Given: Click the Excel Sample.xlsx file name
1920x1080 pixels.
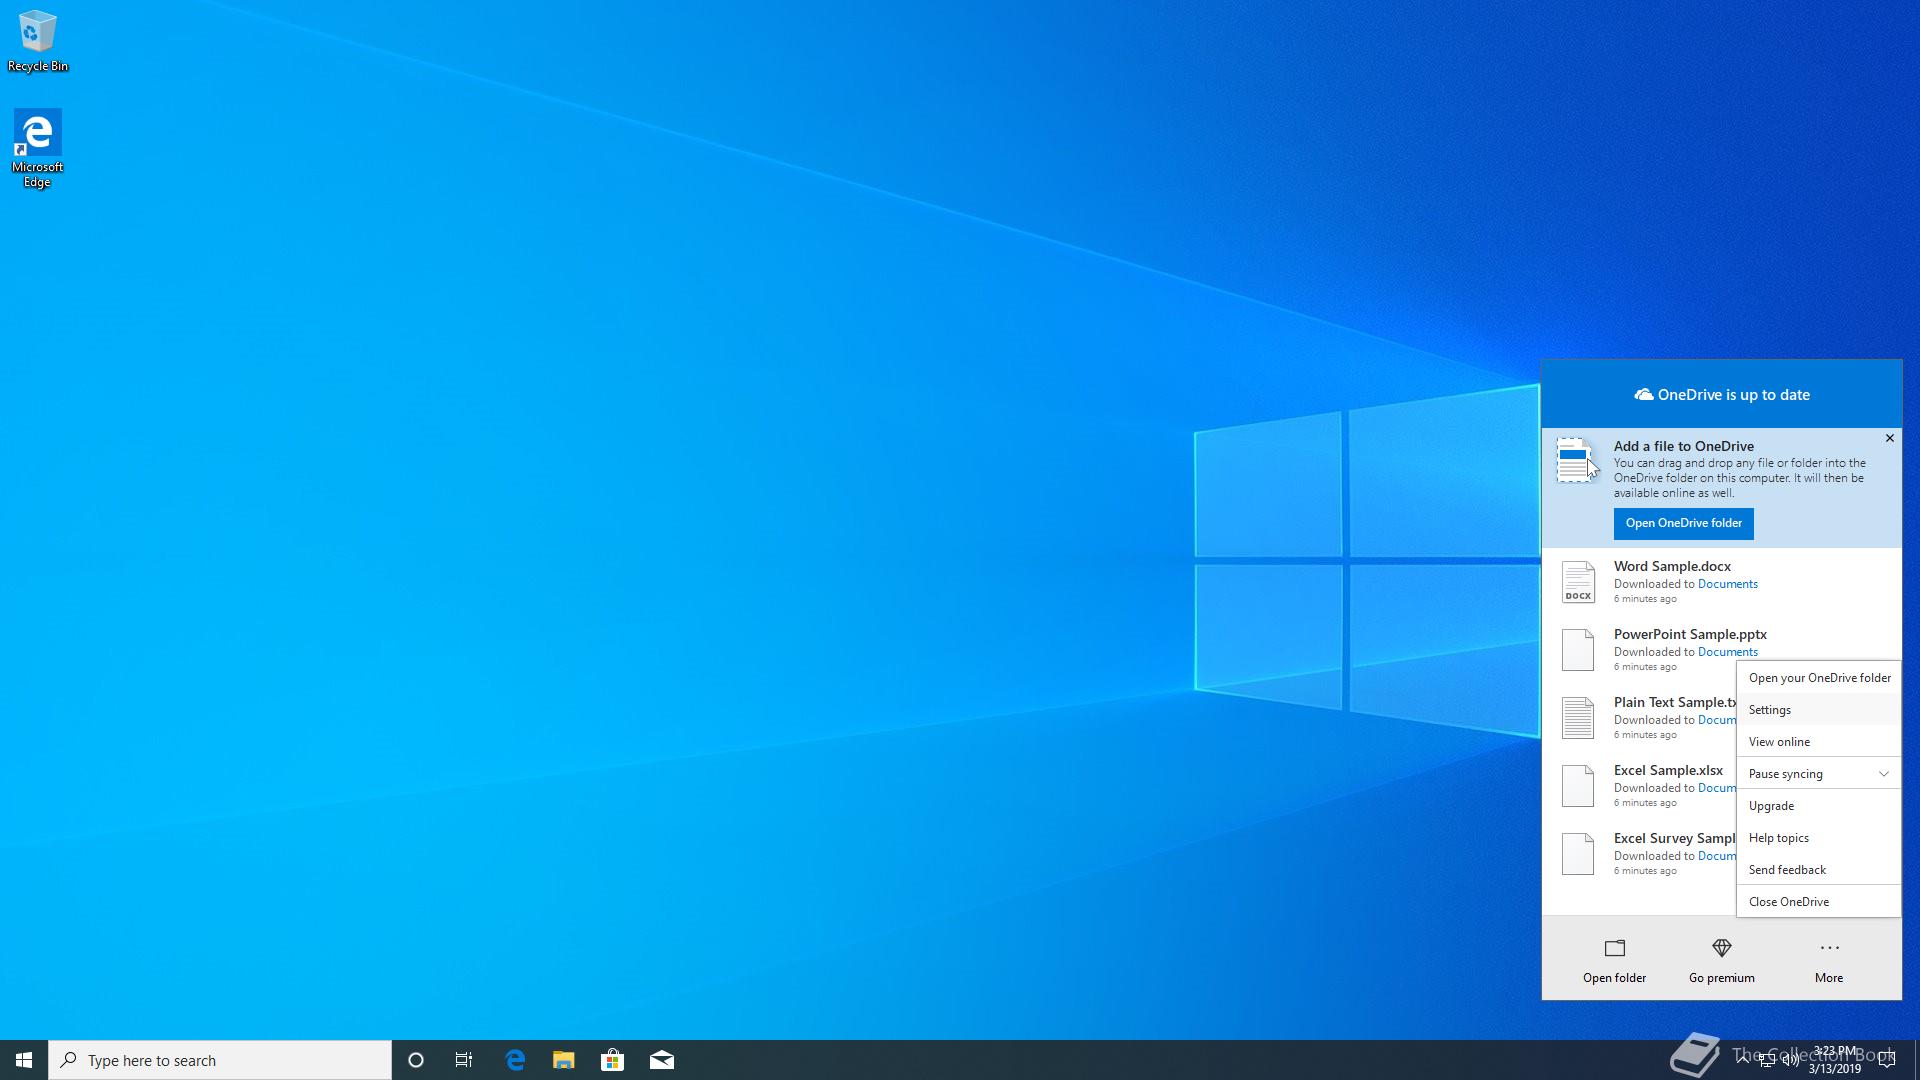Looking at the screenshot, I should click(x=1668, y=770).
